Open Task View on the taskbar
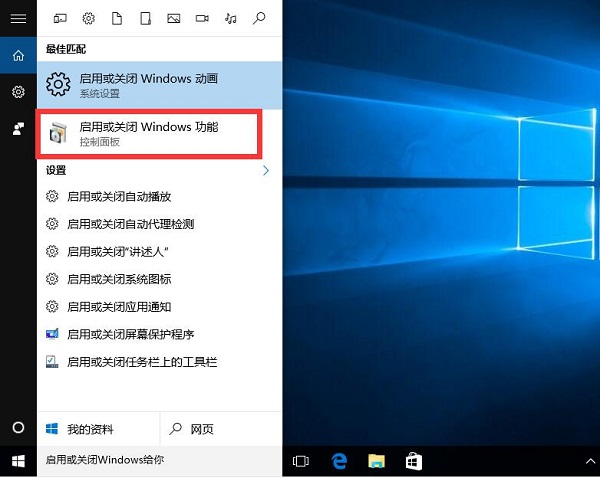 pos(301,461)
